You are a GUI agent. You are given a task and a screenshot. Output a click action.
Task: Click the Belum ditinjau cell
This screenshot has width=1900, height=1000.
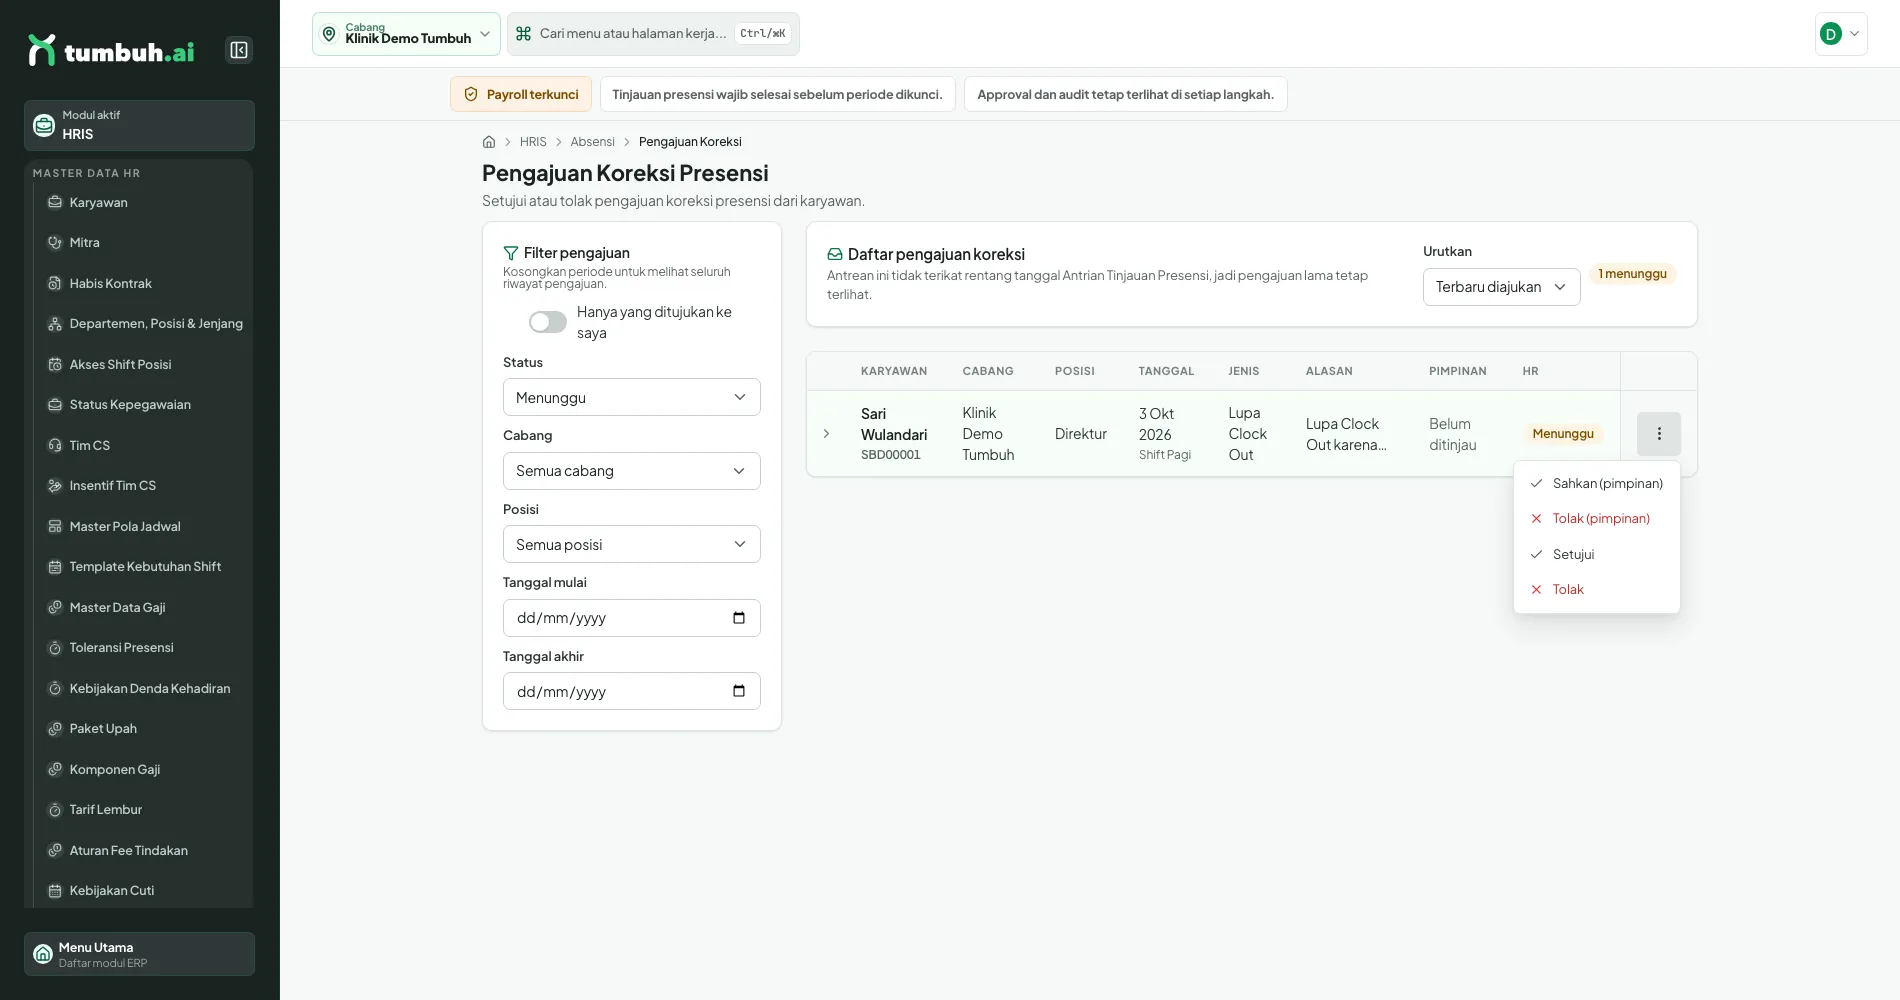tap(1453, 434)
